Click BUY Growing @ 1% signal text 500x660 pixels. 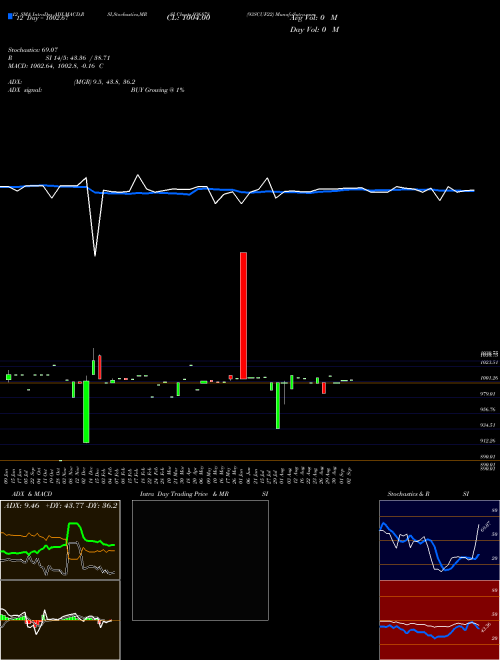point(157,90)
